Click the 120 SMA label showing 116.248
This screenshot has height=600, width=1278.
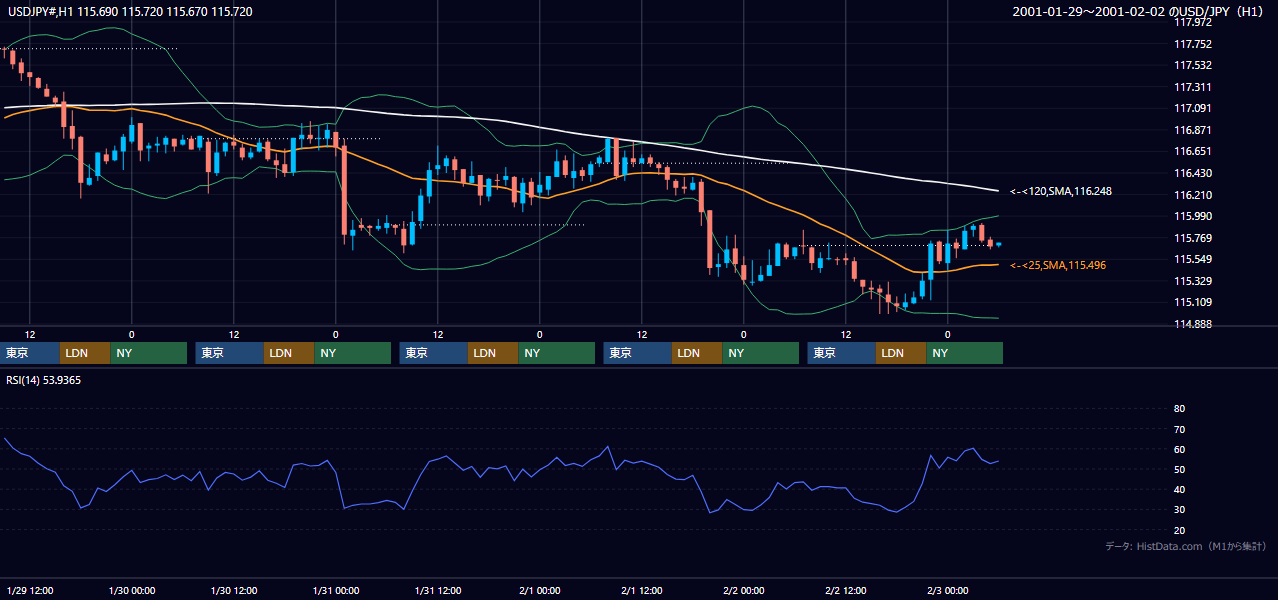1061,191
